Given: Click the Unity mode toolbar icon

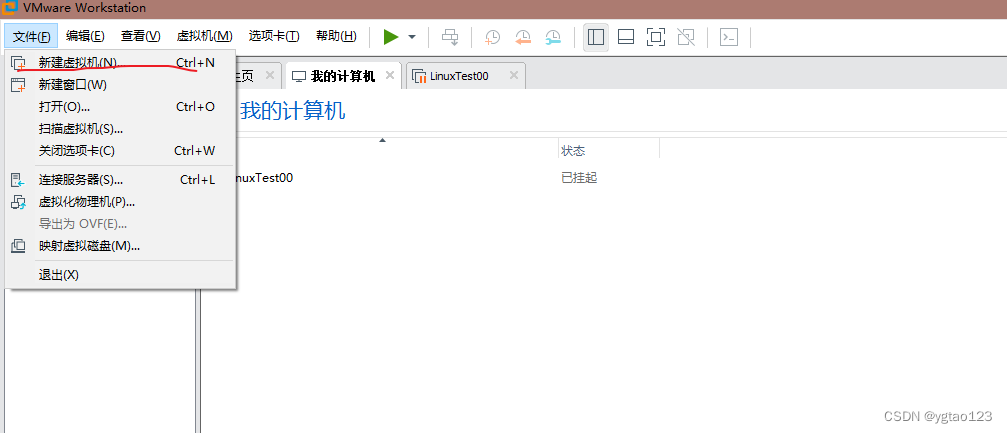Looking at the screenshot, I should (x=686, y=37).
